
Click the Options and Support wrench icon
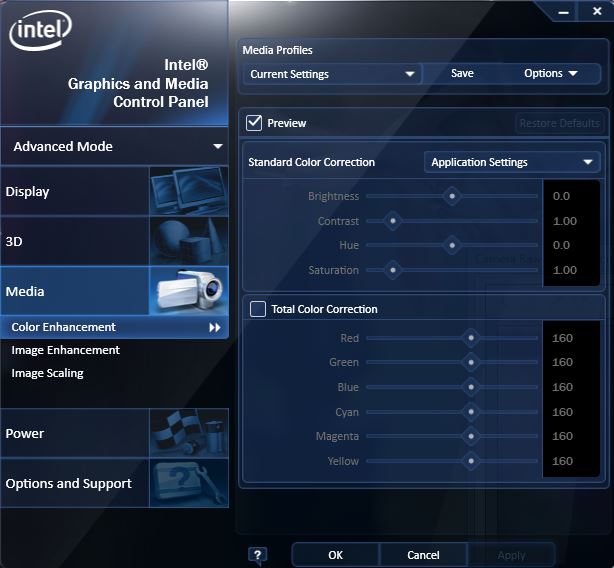pos(189,483)
